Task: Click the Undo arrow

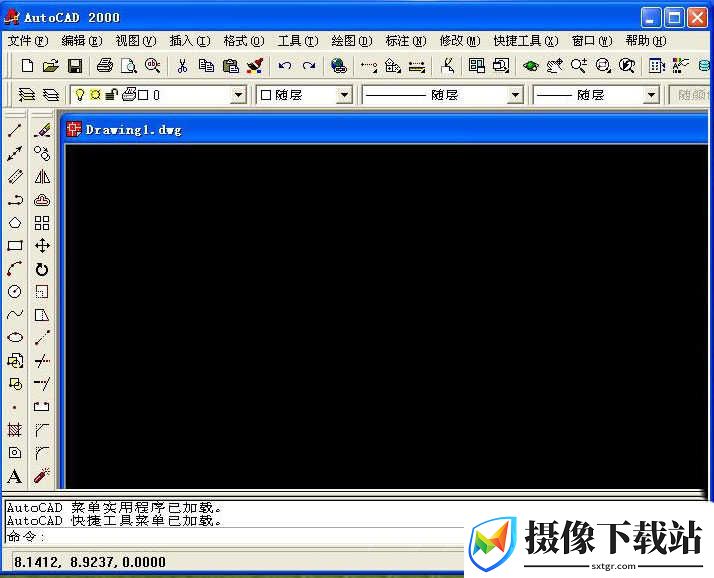Action: click(x=285, y=66)
